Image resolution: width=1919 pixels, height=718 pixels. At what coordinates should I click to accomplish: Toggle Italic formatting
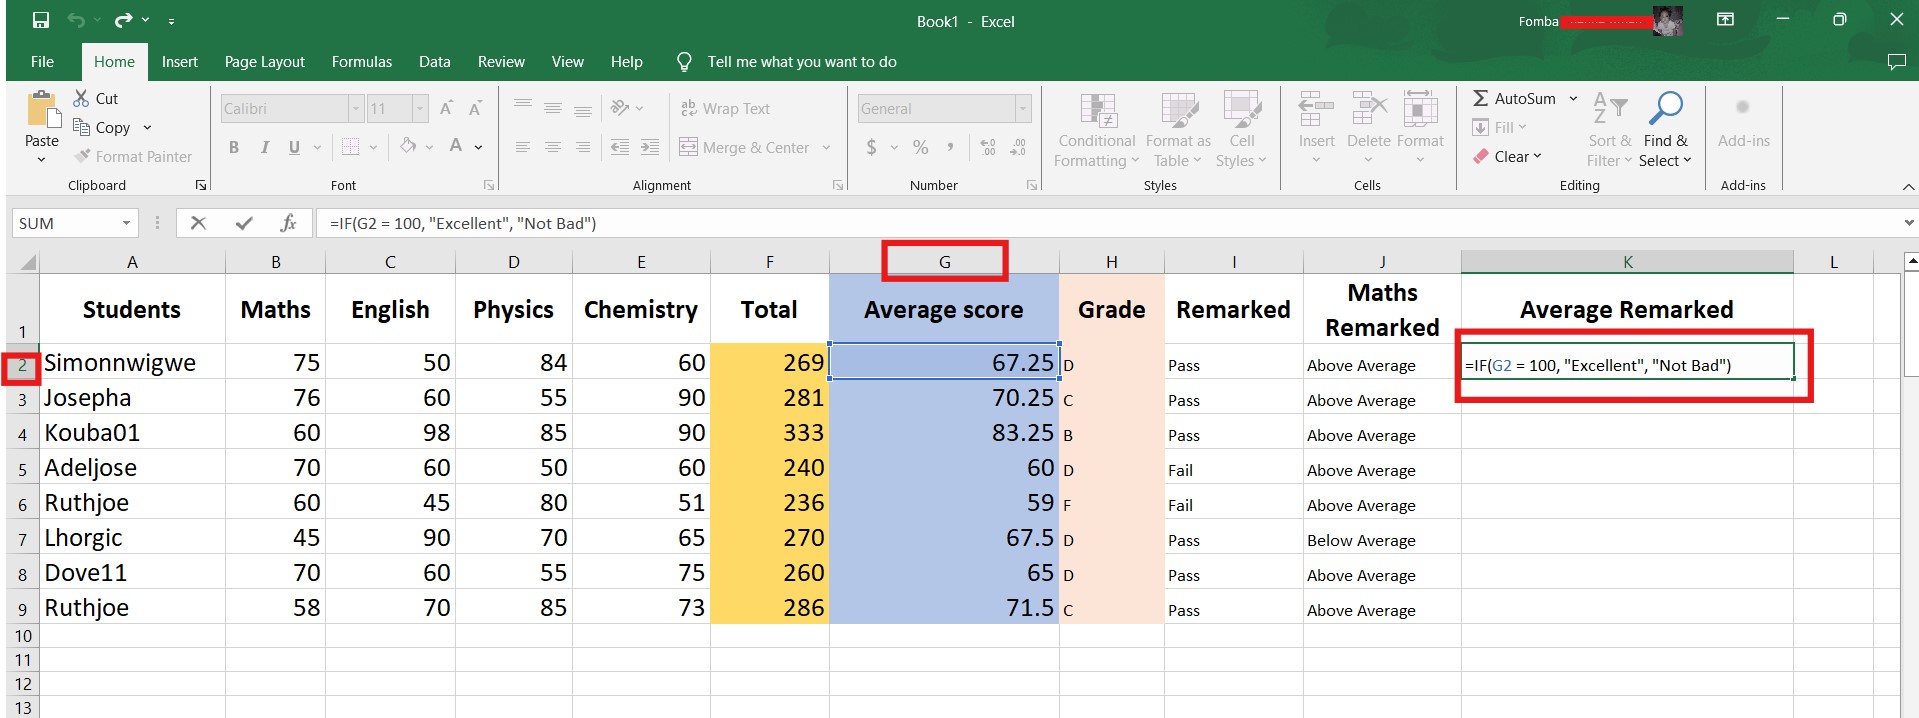pyautogui.click(x=264, y=147)
